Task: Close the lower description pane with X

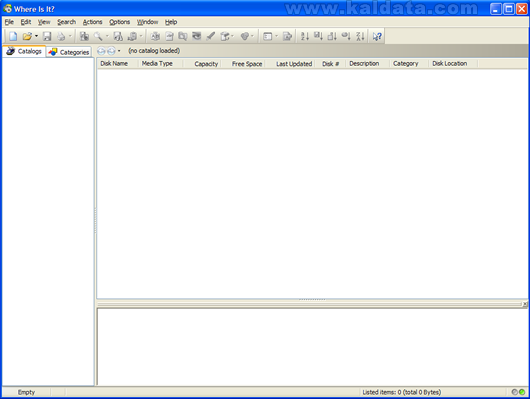Action: pyautogui.click(x=525, y=304)
